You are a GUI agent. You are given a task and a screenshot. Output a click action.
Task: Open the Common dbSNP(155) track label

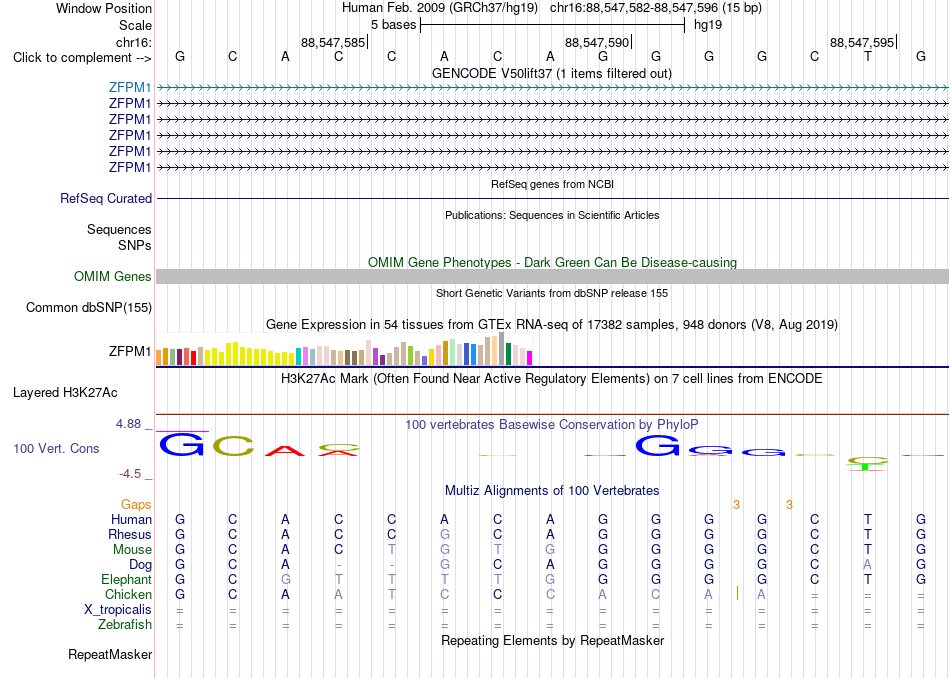point(89,307)
